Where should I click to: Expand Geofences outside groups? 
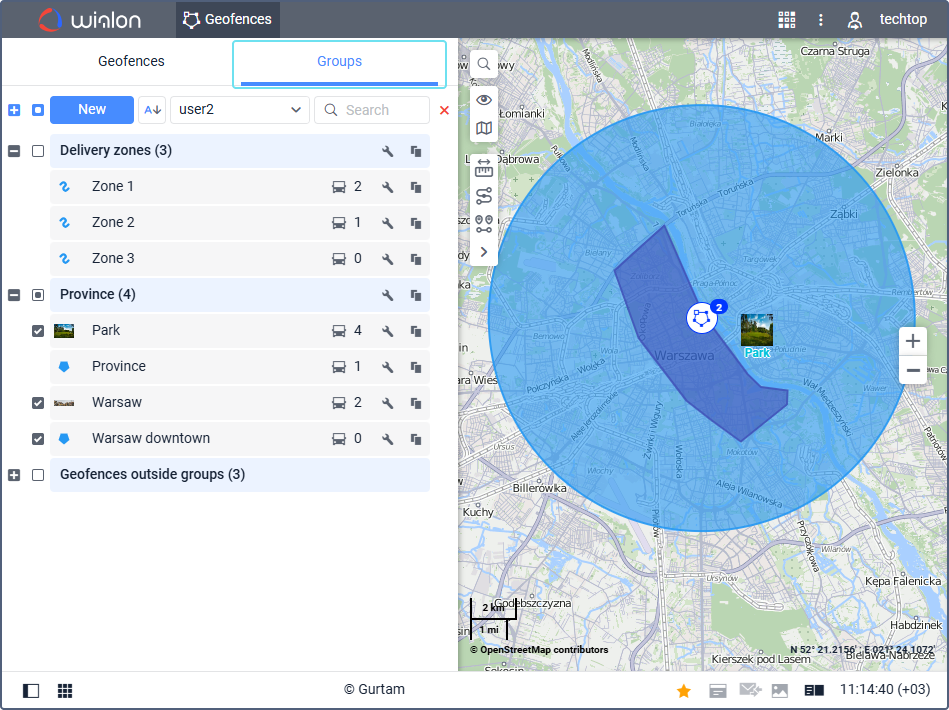click(14, 475)
